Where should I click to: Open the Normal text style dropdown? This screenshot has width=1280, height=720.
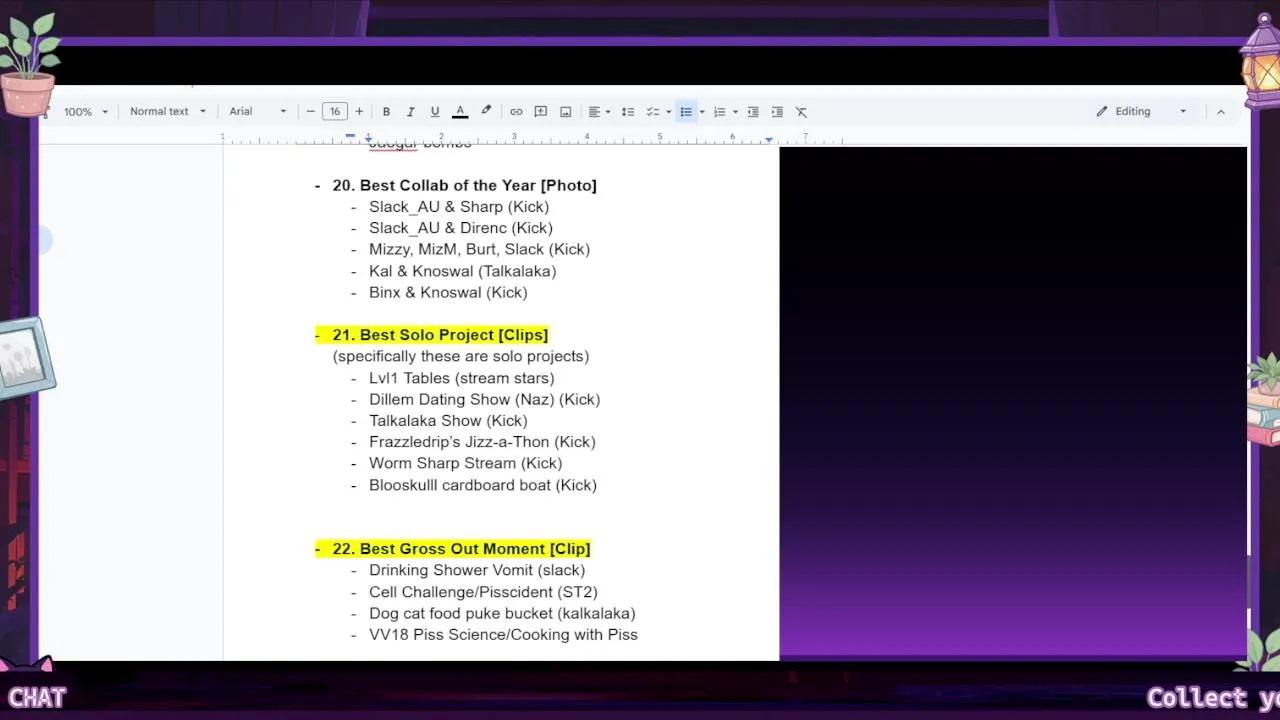168,112
